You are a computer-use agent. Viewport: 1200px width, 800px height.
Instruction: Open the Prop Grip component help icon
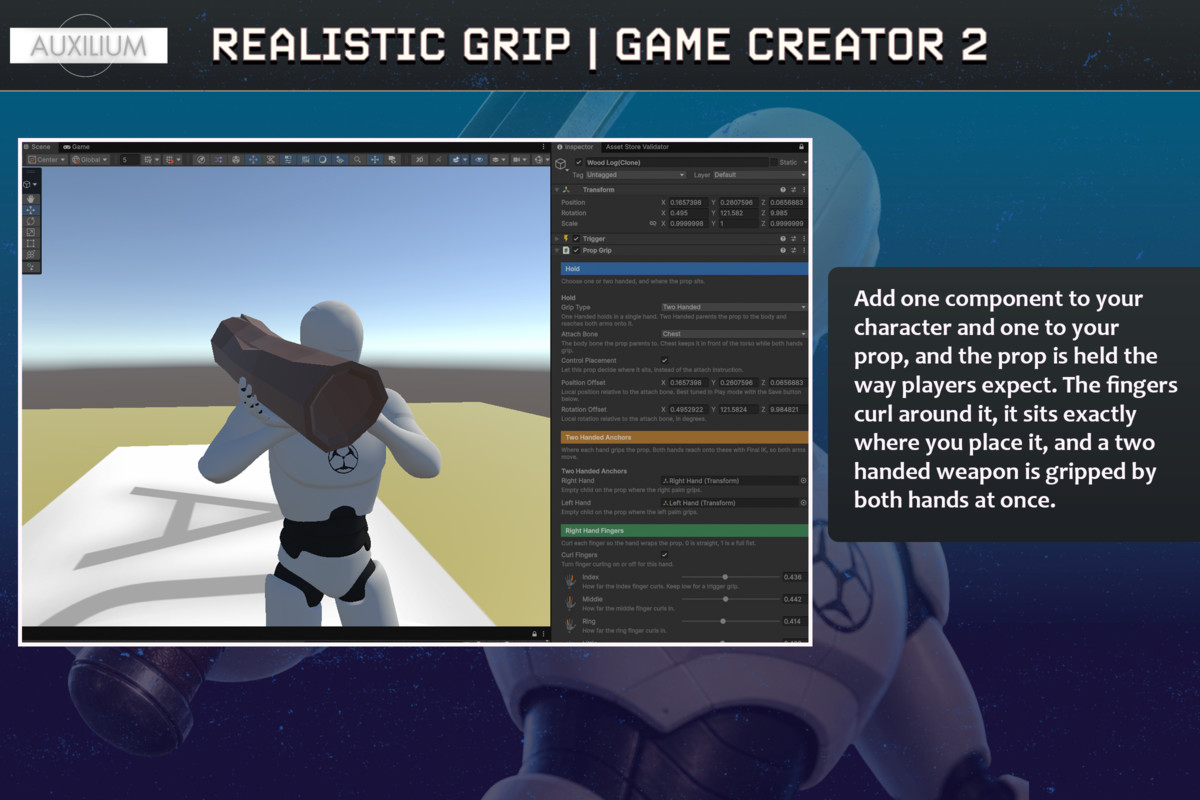coord(783,251)
